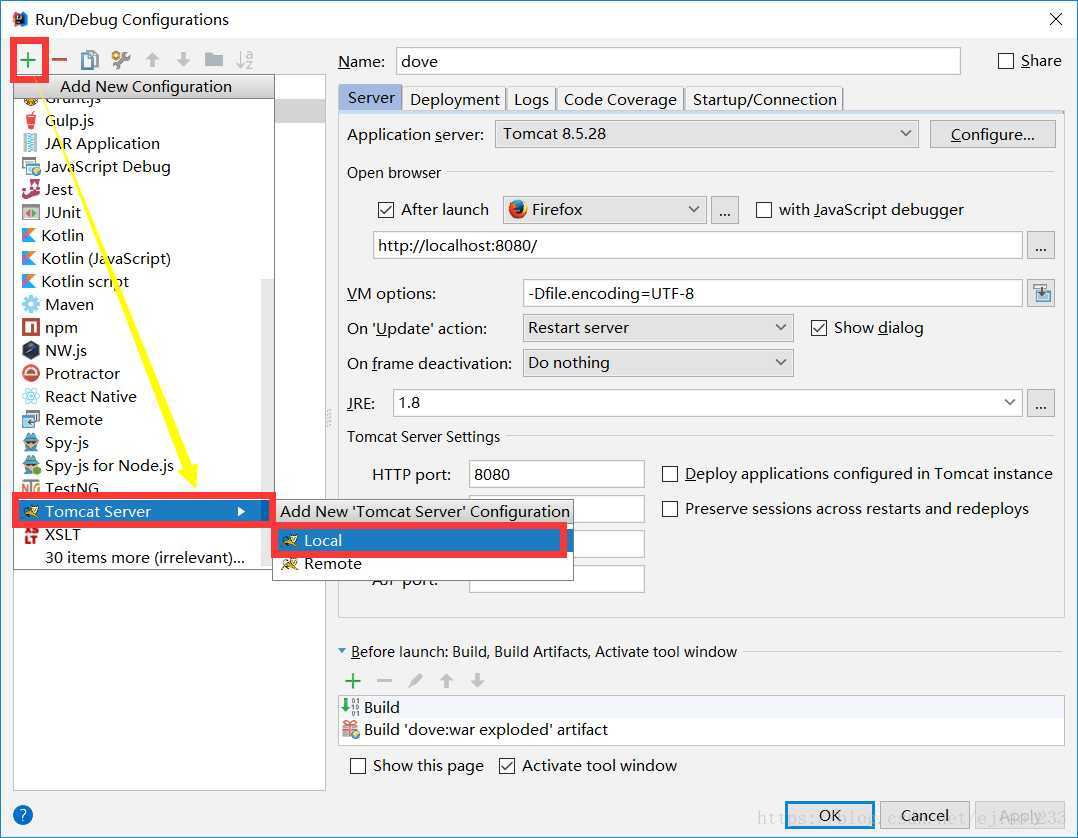Click the red minus Remove Configuration icon
The image size is (1078, 838).
coord(60,60)
